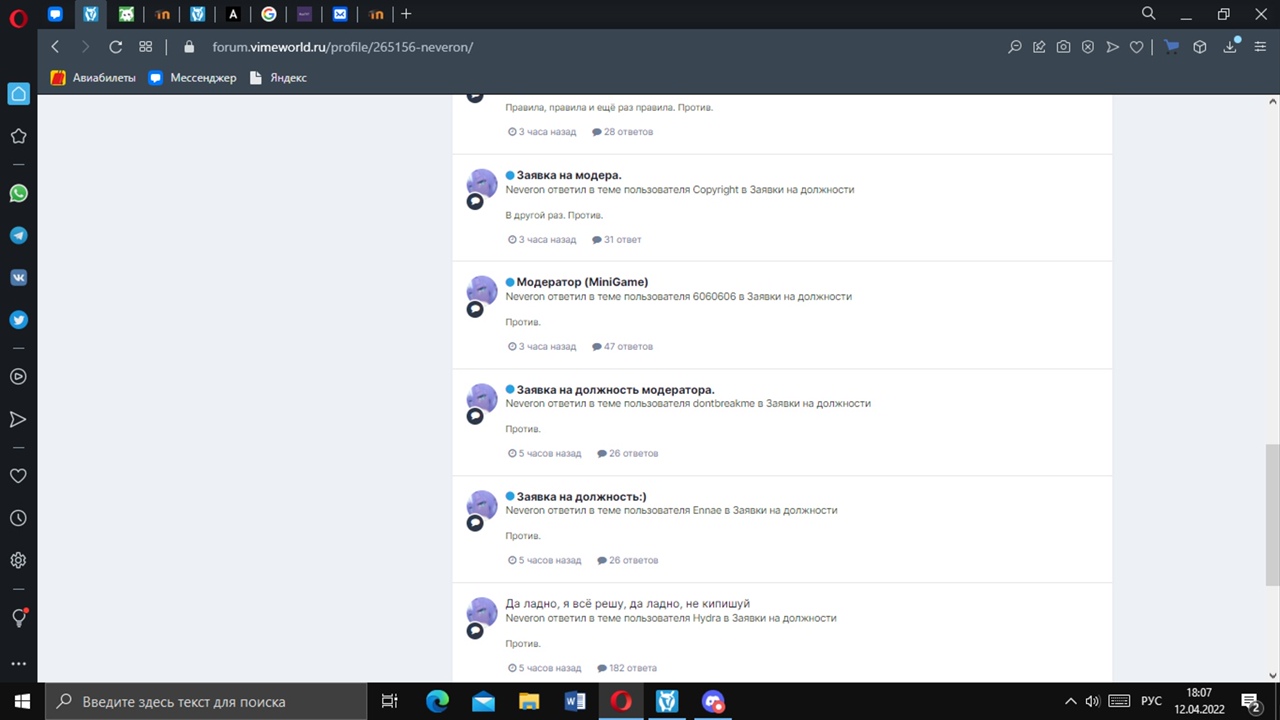Open the topic Модератор (MiniGame)
The height and width of the screenshot is (720, 1280).
point(582,282)
